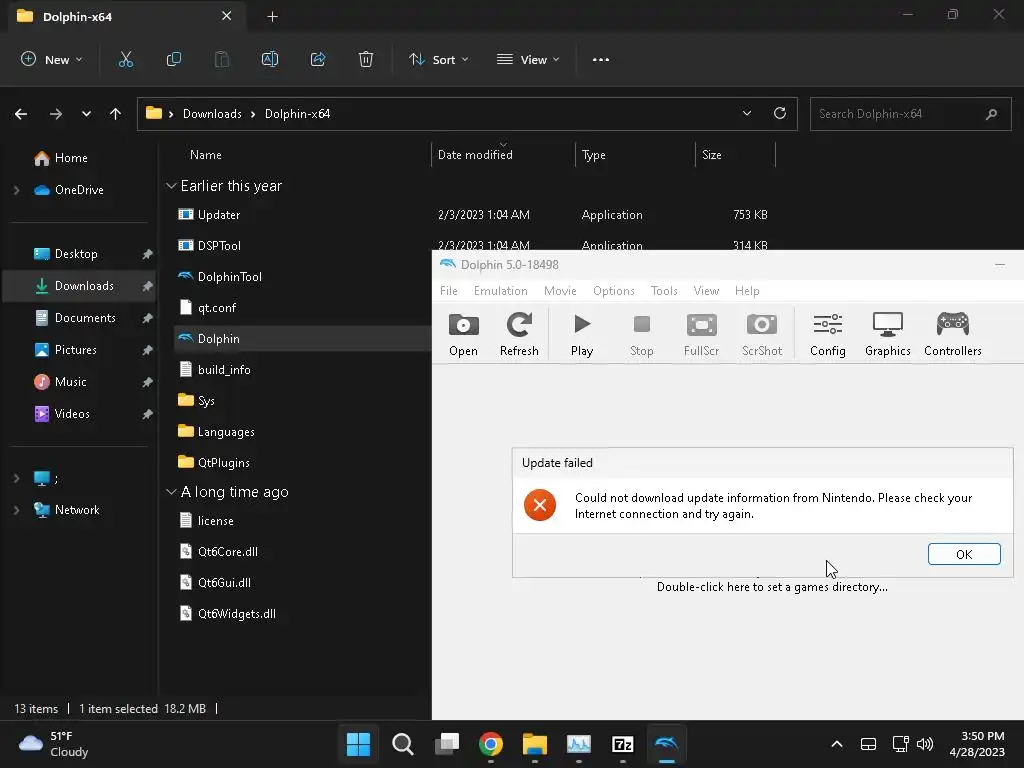
Task: Open Dolphin Movie menu
Action: (x=560, y=291)
